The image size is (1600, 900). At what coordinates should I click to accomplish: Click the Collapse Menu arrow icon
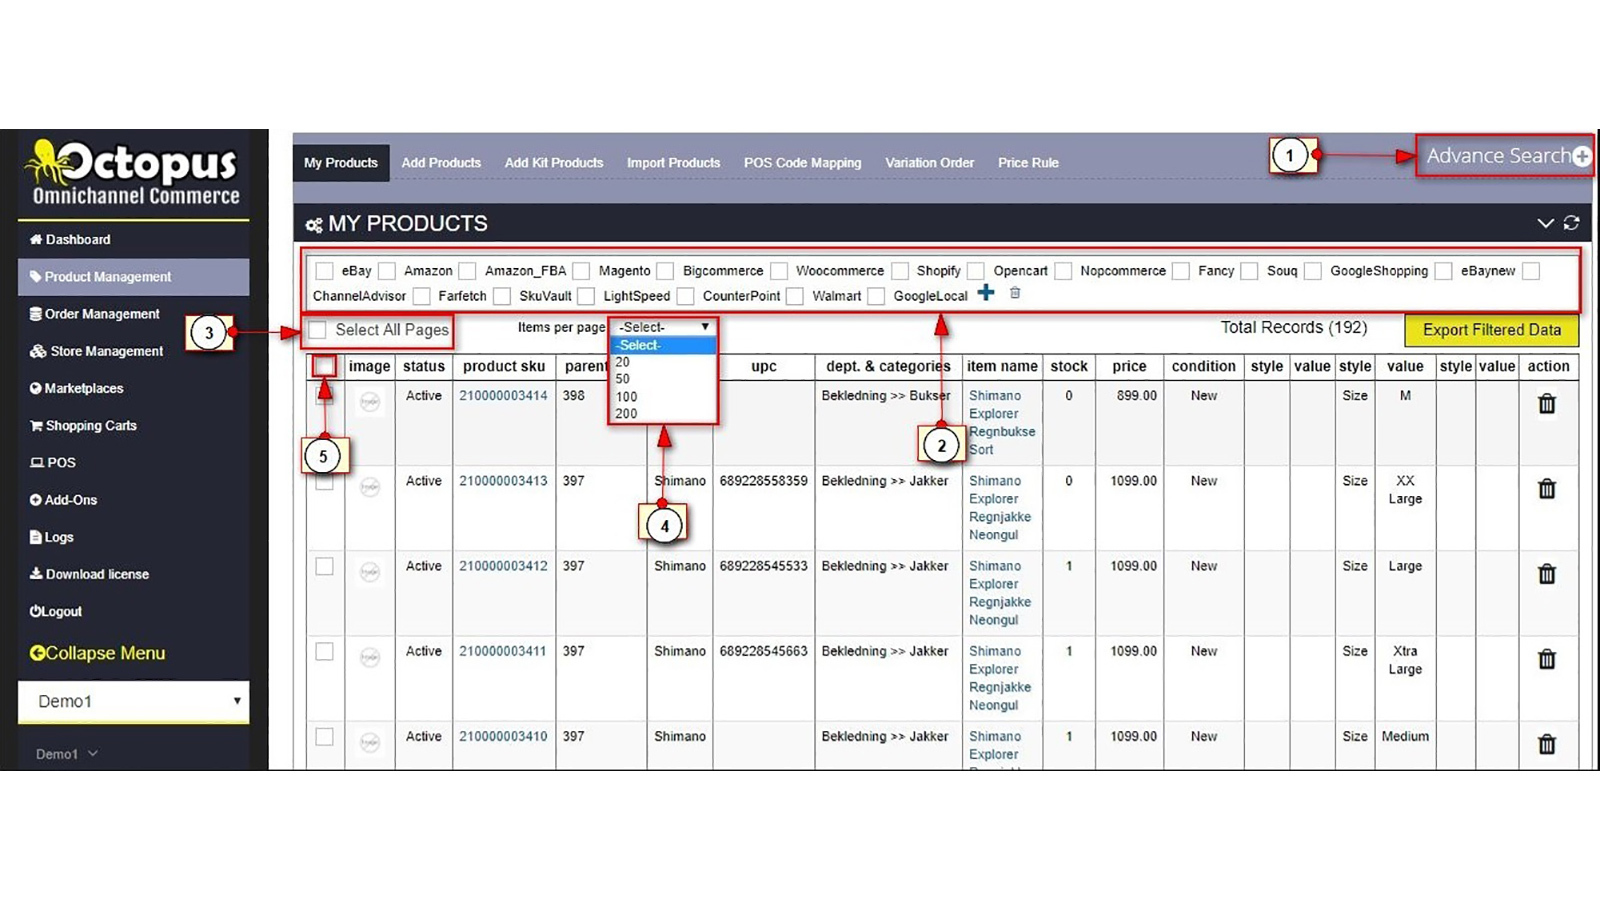(37, 653)
